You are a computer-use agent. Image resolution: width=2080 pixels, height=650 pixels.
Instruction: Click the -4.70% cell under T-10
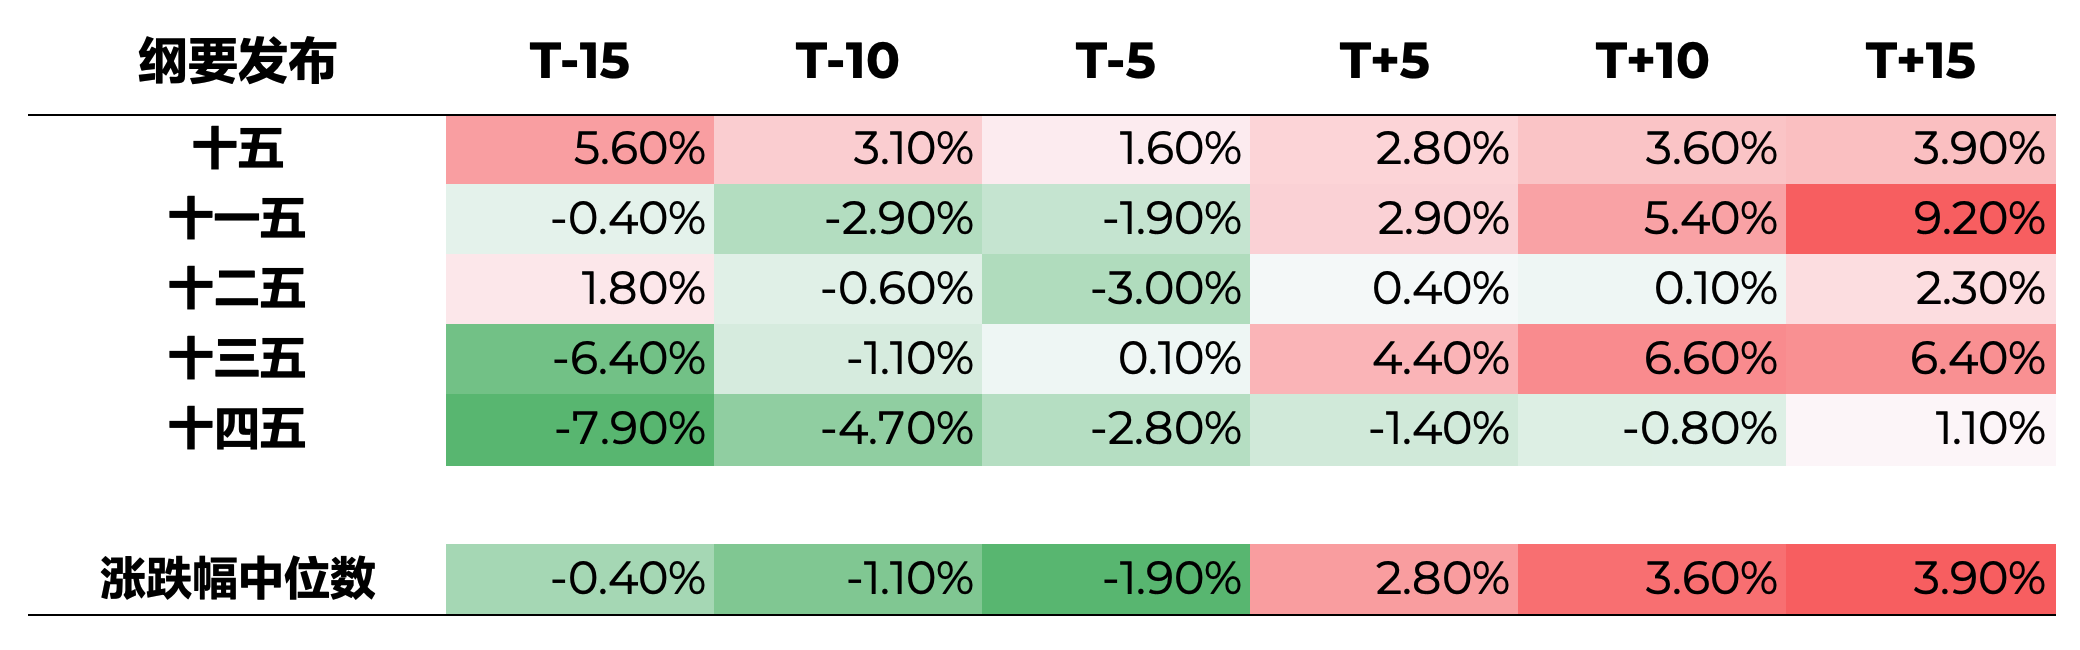848,429
